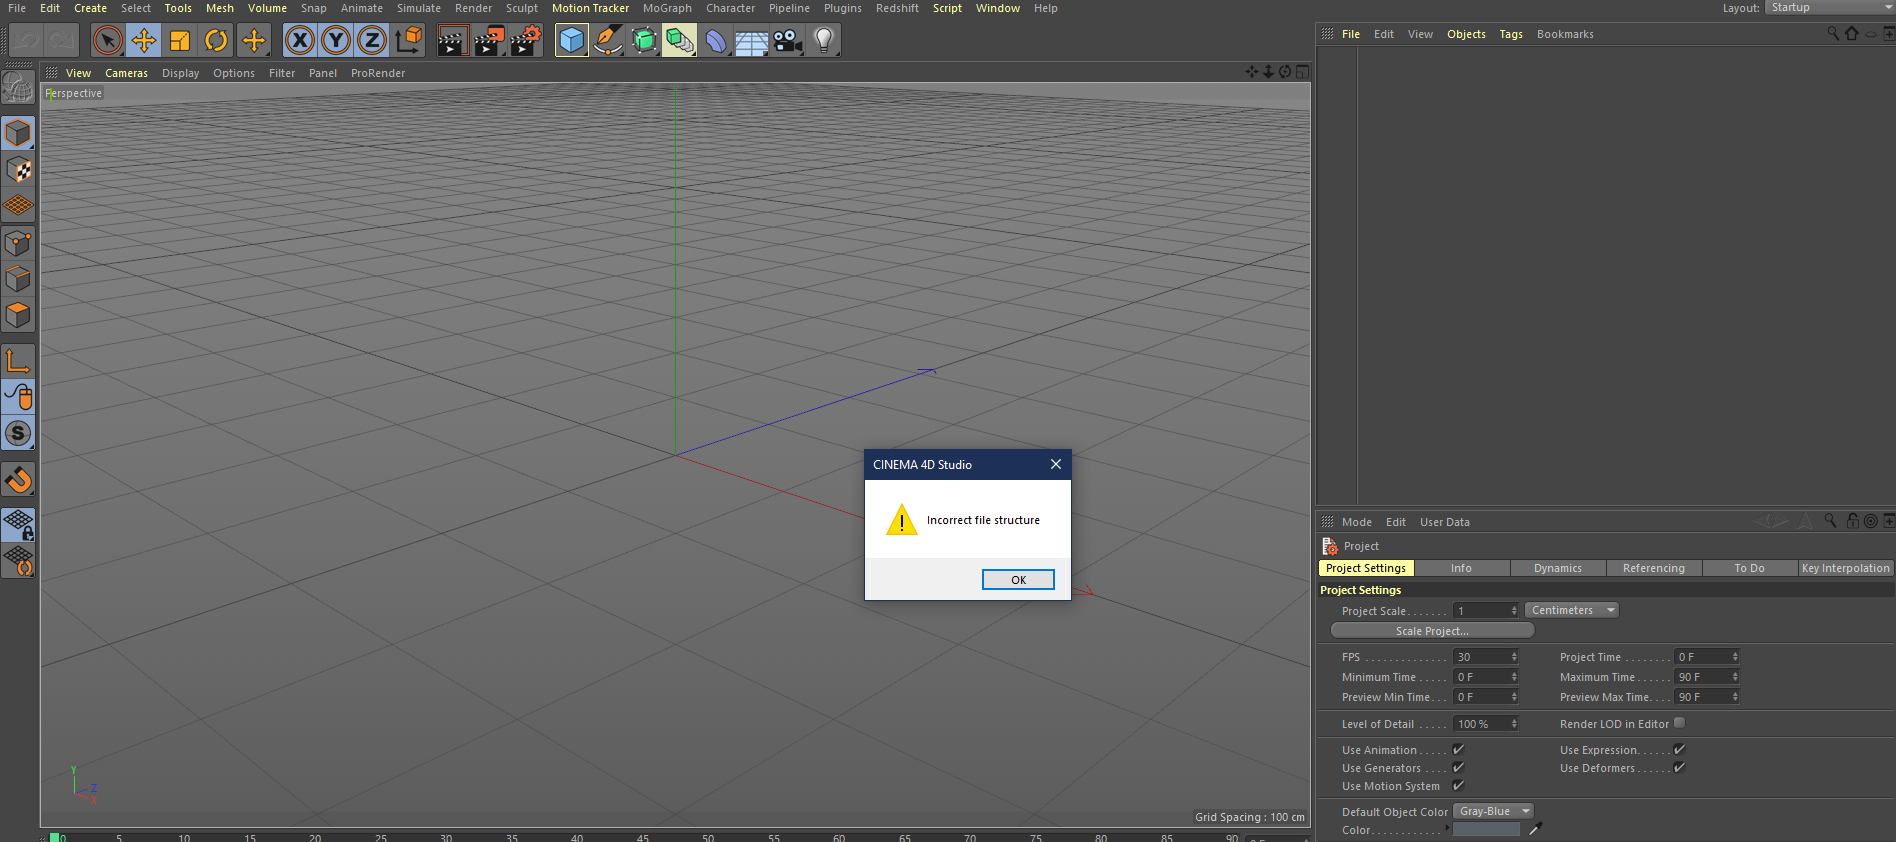This screenshot has width=1896, height=842.
Task: Click the Make Editable icon
Action: (x=18, y=88)
